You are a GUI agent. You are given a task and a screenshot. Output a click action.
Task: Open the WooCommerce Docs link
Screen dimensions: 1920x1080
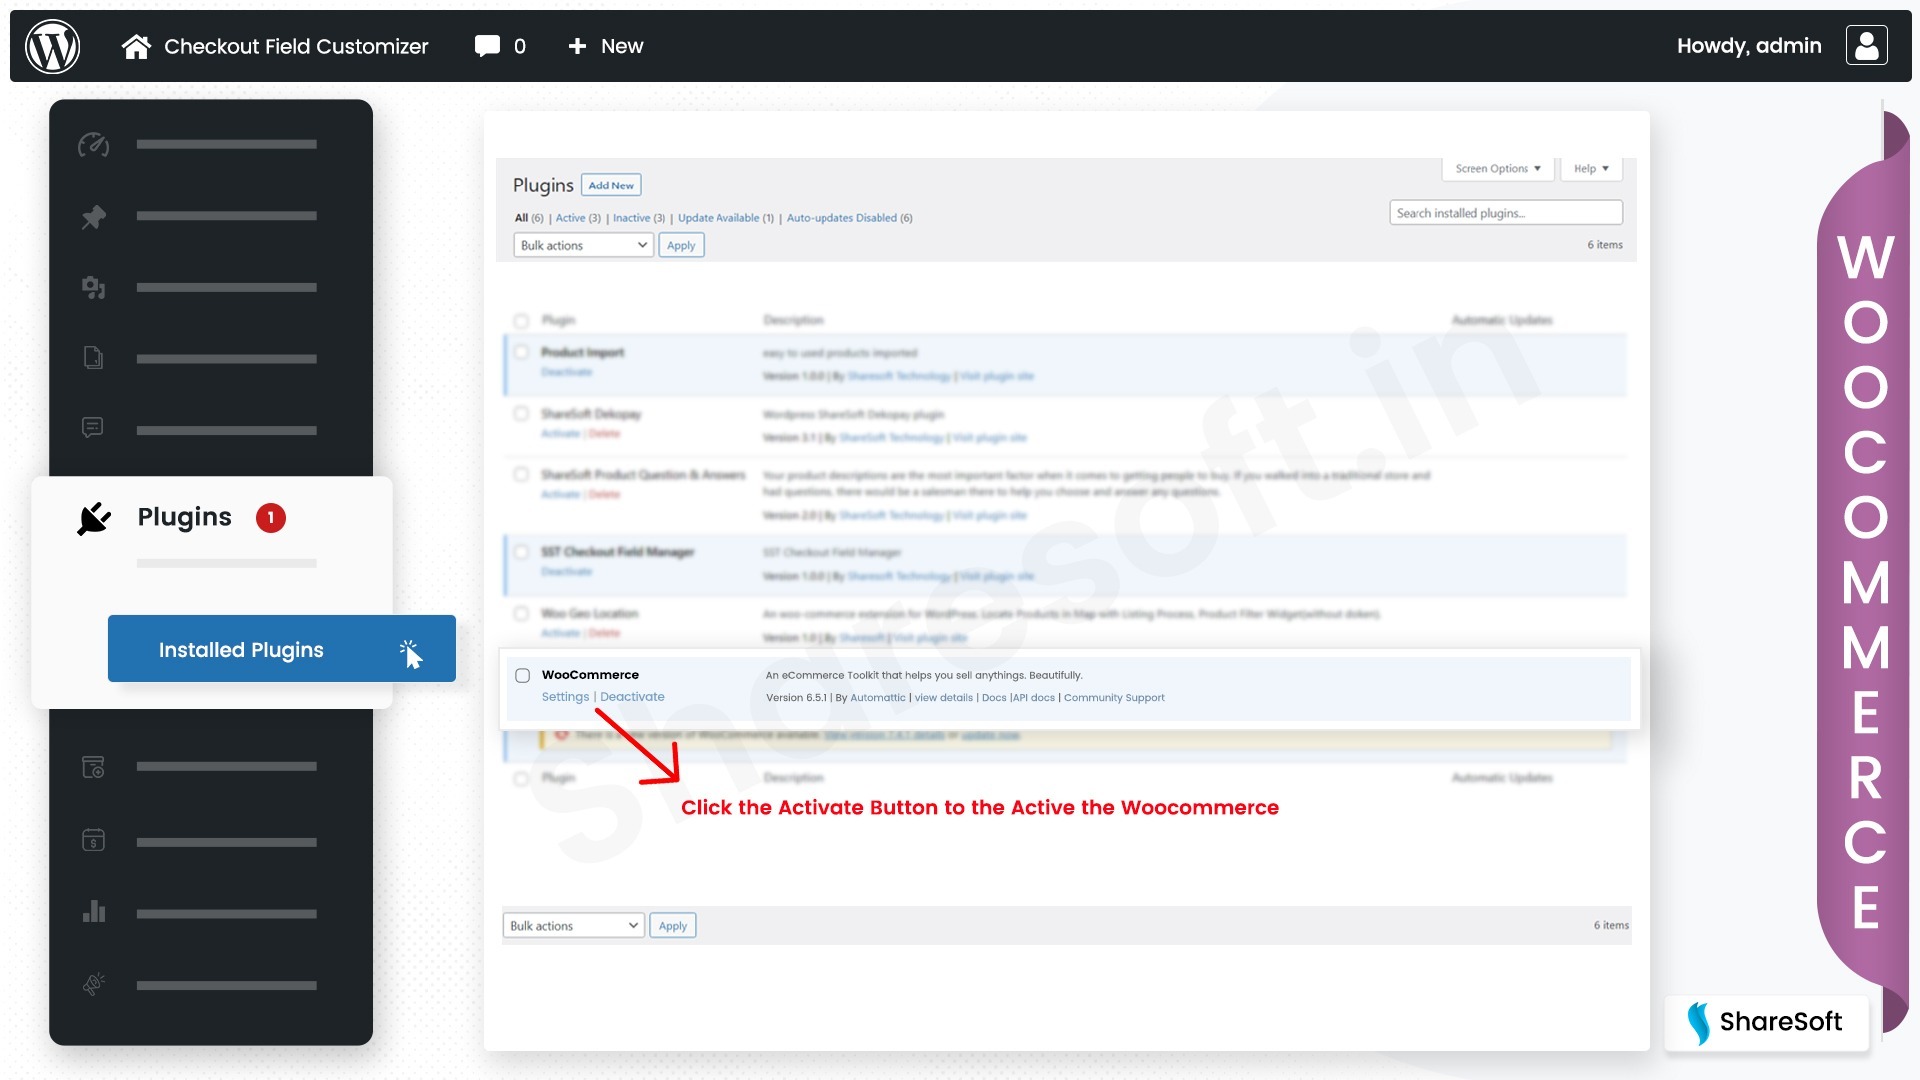(994, 698)
